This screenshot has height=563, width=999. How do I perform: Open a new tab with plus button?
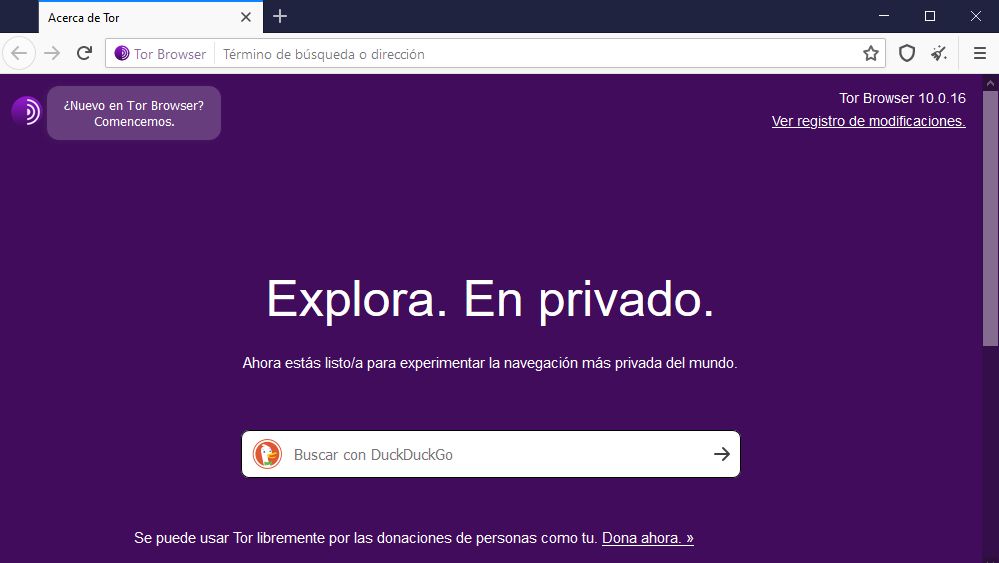(x=280, y=17)
